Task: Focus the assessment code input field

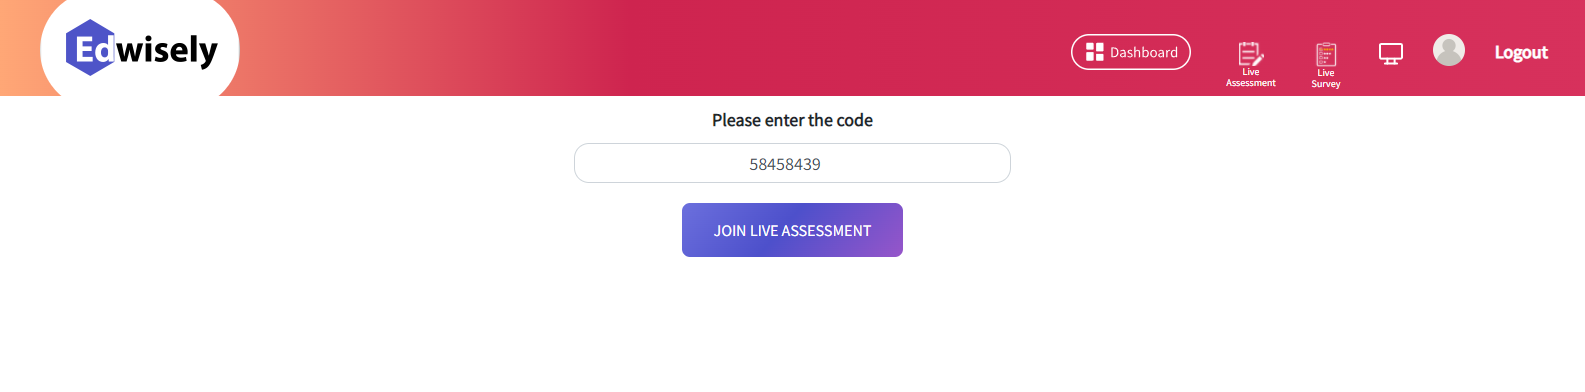Action: tap(792, 163)
